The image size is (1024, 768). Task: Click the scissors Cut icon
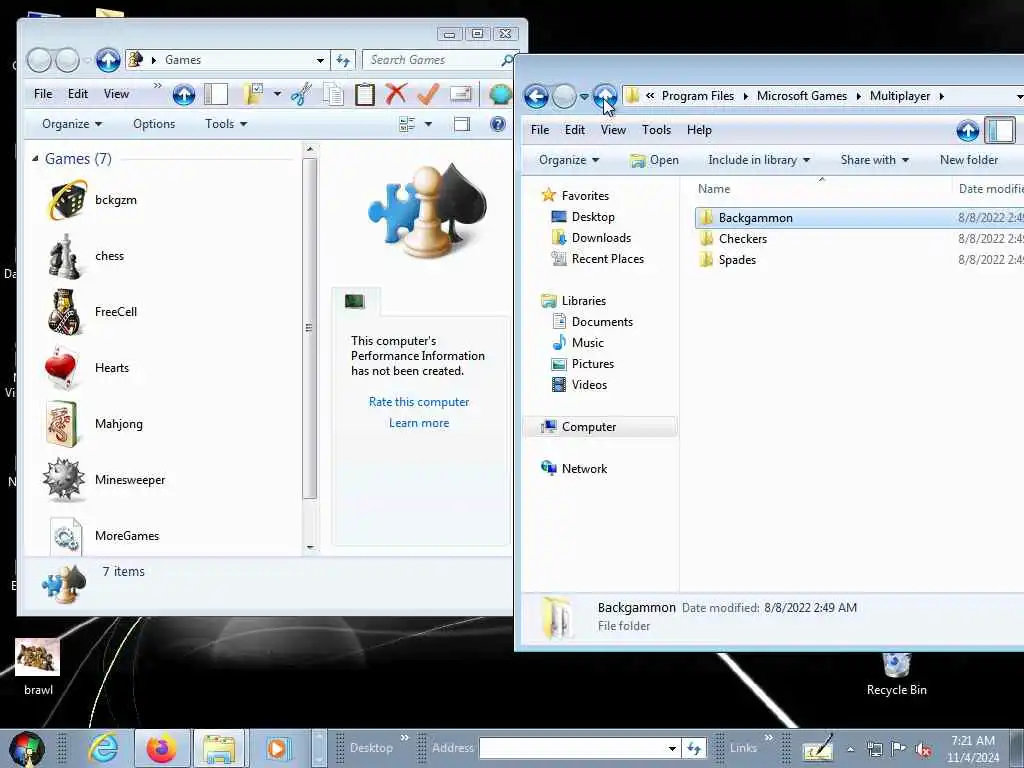coord(301,94)
